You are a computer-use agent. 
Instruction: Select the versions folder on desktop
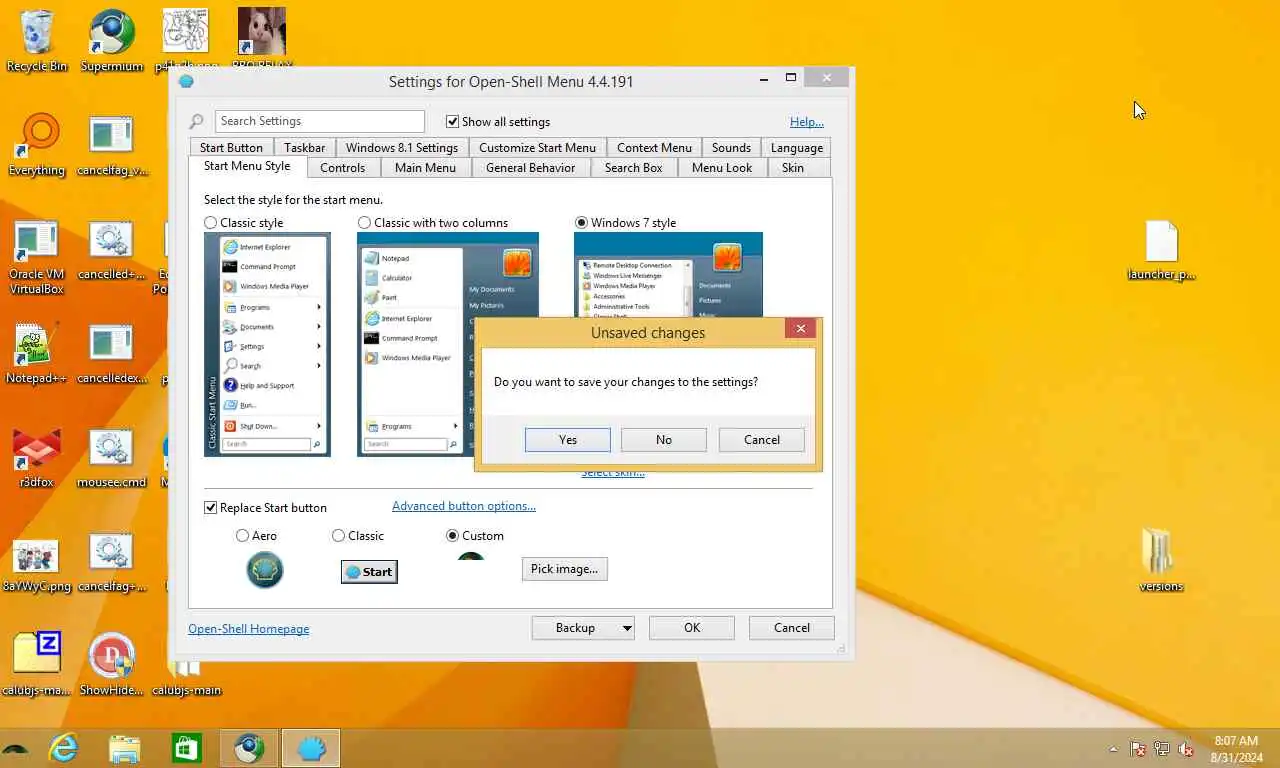(1161, 560)
